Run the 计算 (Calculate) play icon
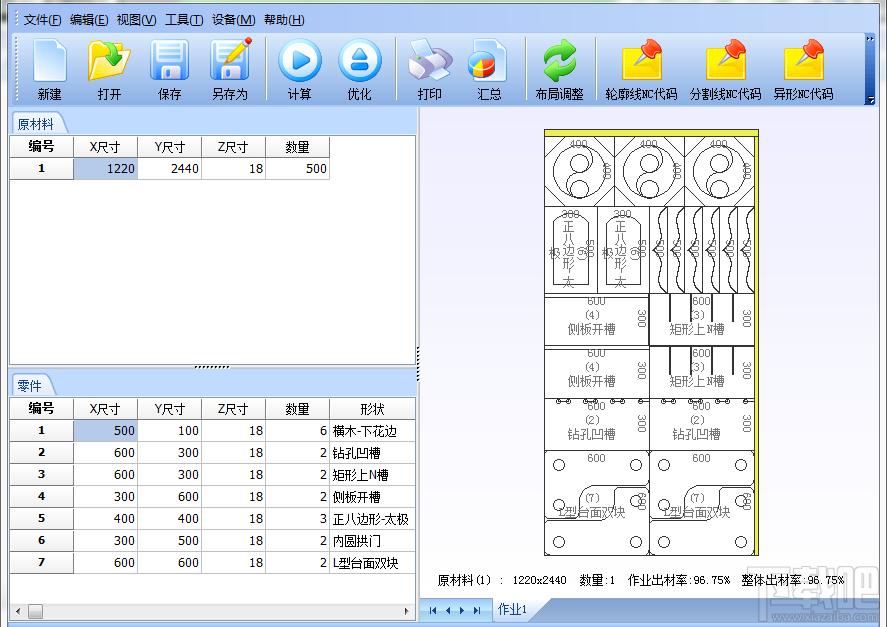 click(x=299, y=70)
